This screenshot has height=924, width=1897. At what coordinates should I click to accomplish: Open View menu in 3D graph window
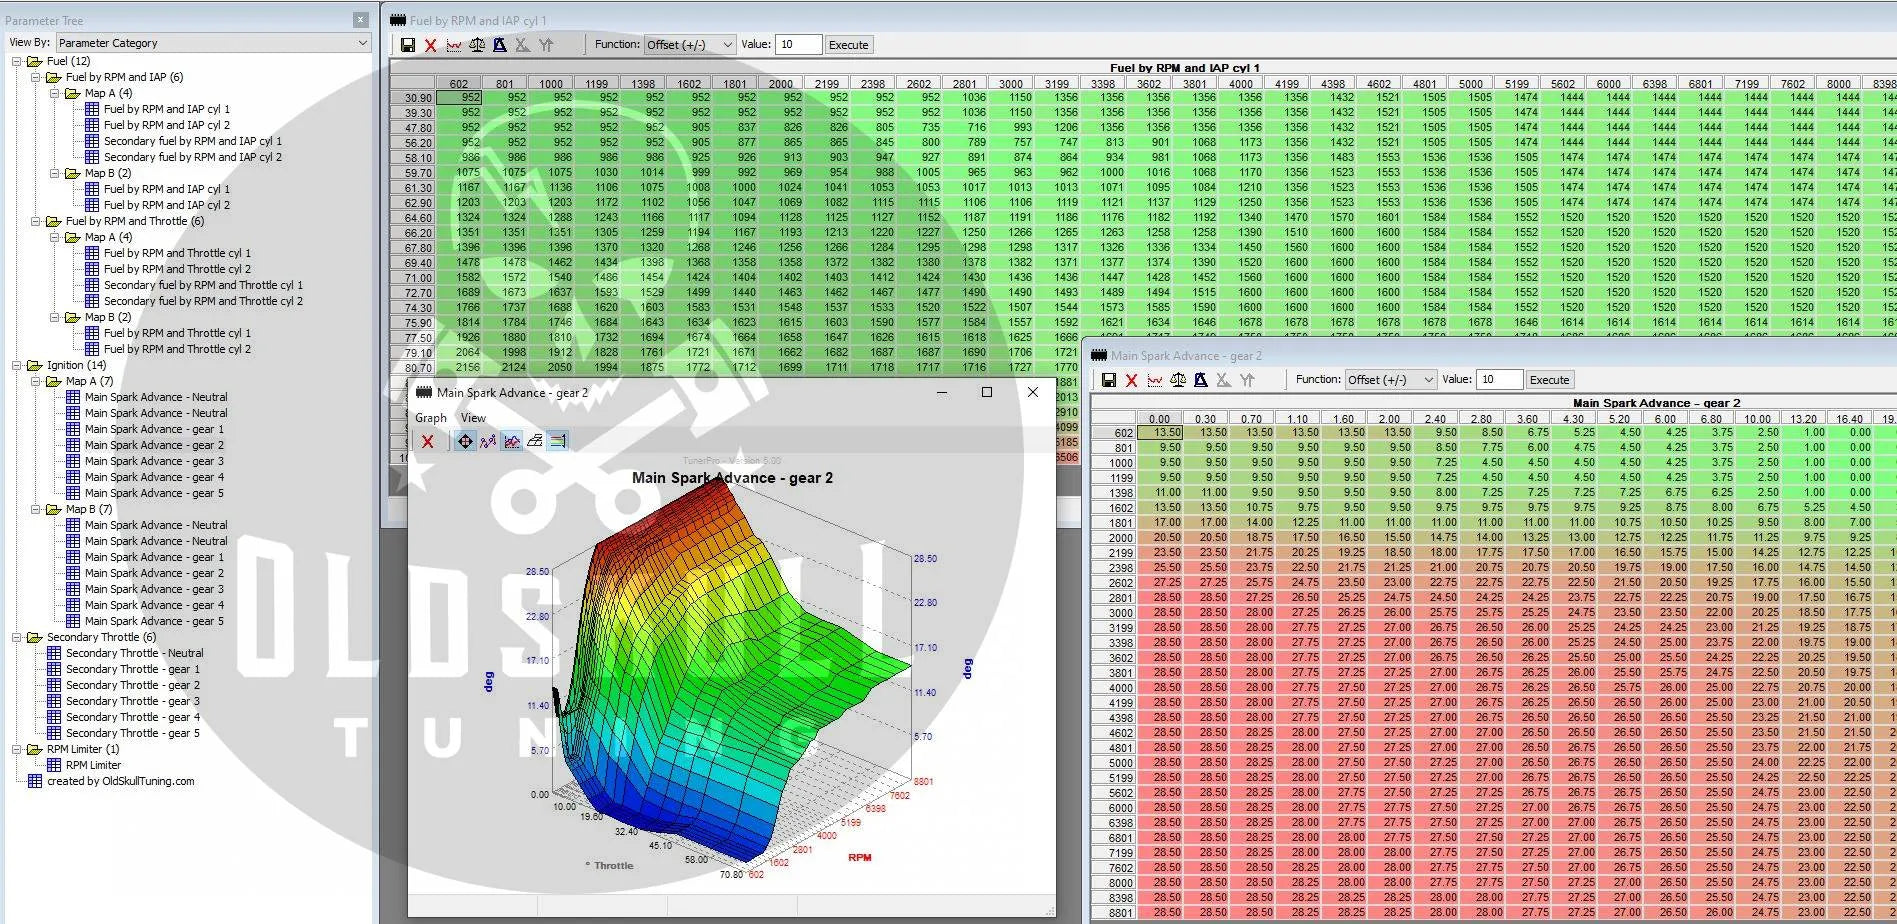[473, 418]
